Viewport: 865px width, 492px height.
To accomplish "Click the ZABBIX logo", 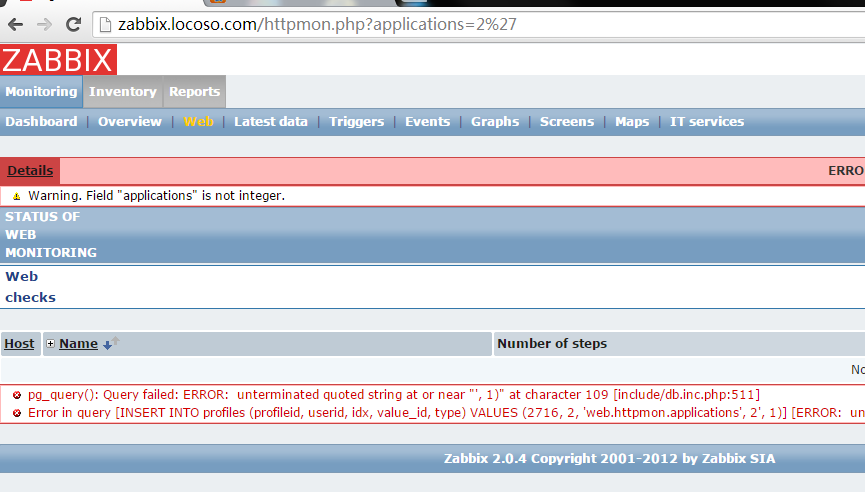I will pyautogui.click(x=58, y=60).
